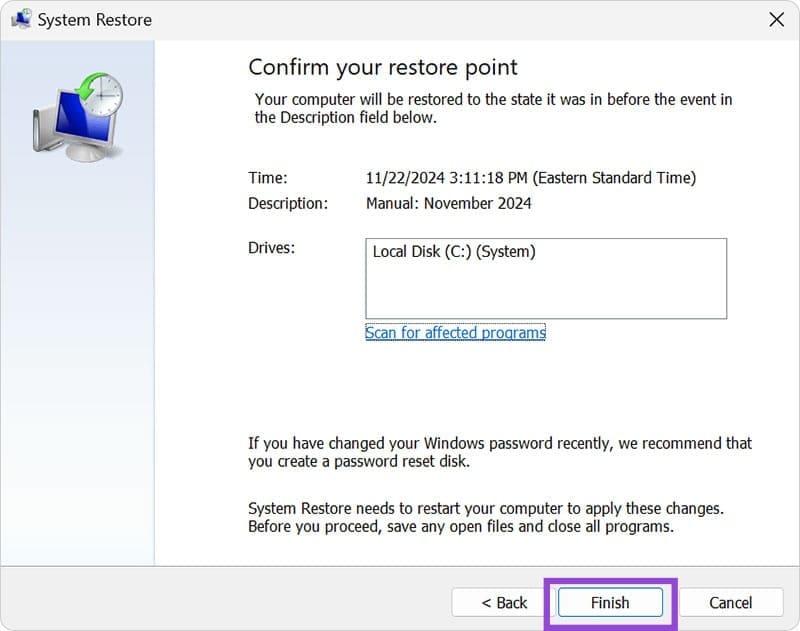Go back with the Back button
Screen dimensions: 800x631
[504, 603]
